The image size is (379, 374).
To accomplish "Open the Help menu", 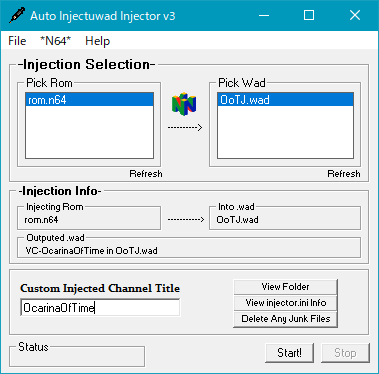I will click(x=97, y=41).
